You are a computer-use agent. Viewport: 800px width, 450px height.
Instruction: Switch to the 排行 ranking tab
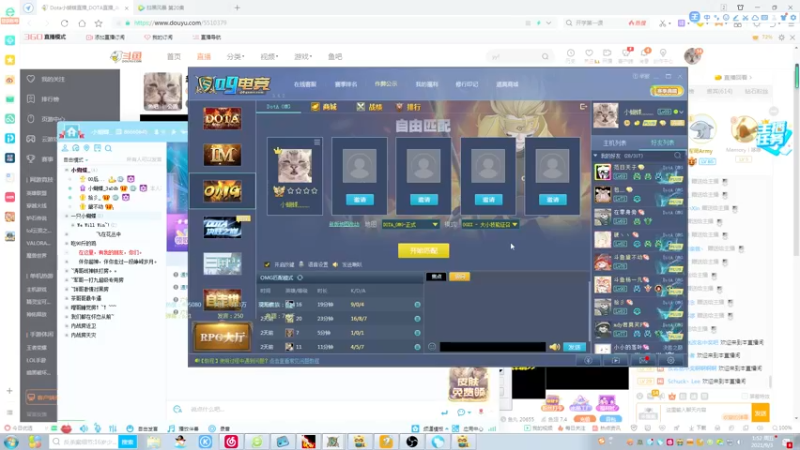[x=409, y=107]
